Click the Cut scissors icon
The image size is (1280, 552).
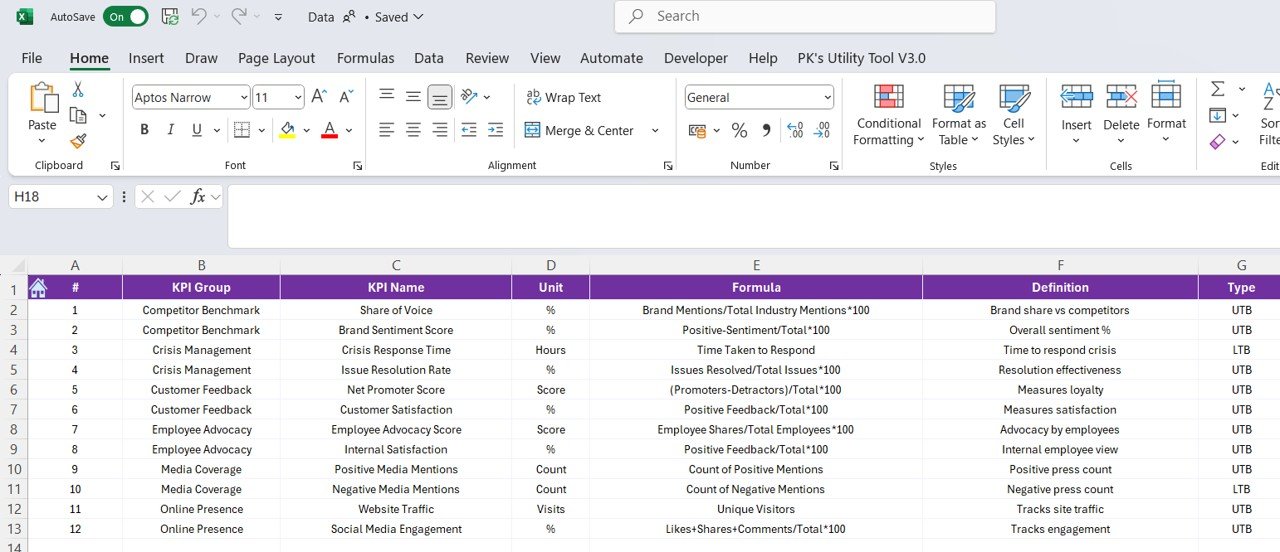tap(78, 90)
